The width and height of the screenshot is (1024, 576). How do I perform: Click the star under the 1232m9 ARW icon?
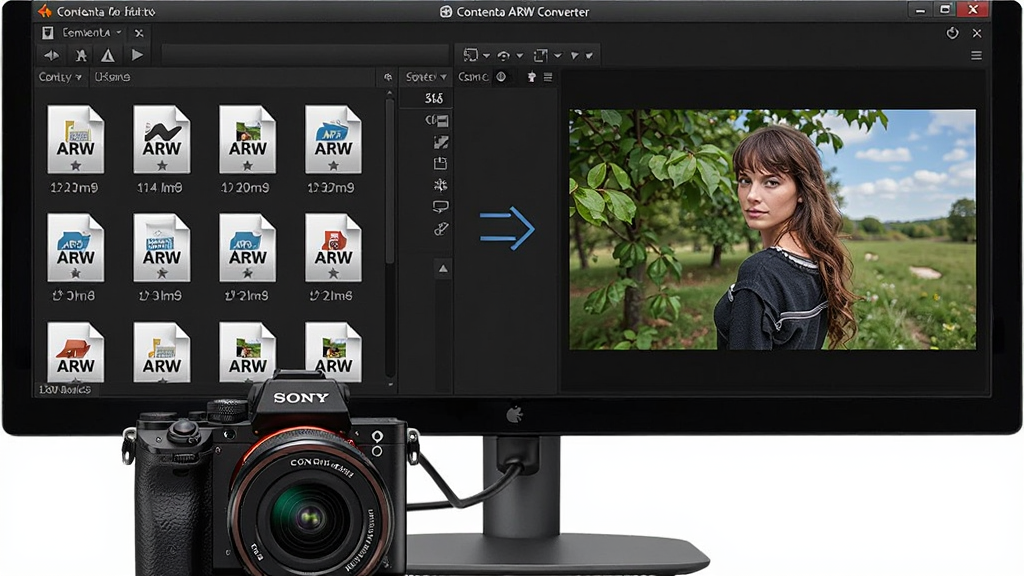pyautogui.click(x=334, y=166)
